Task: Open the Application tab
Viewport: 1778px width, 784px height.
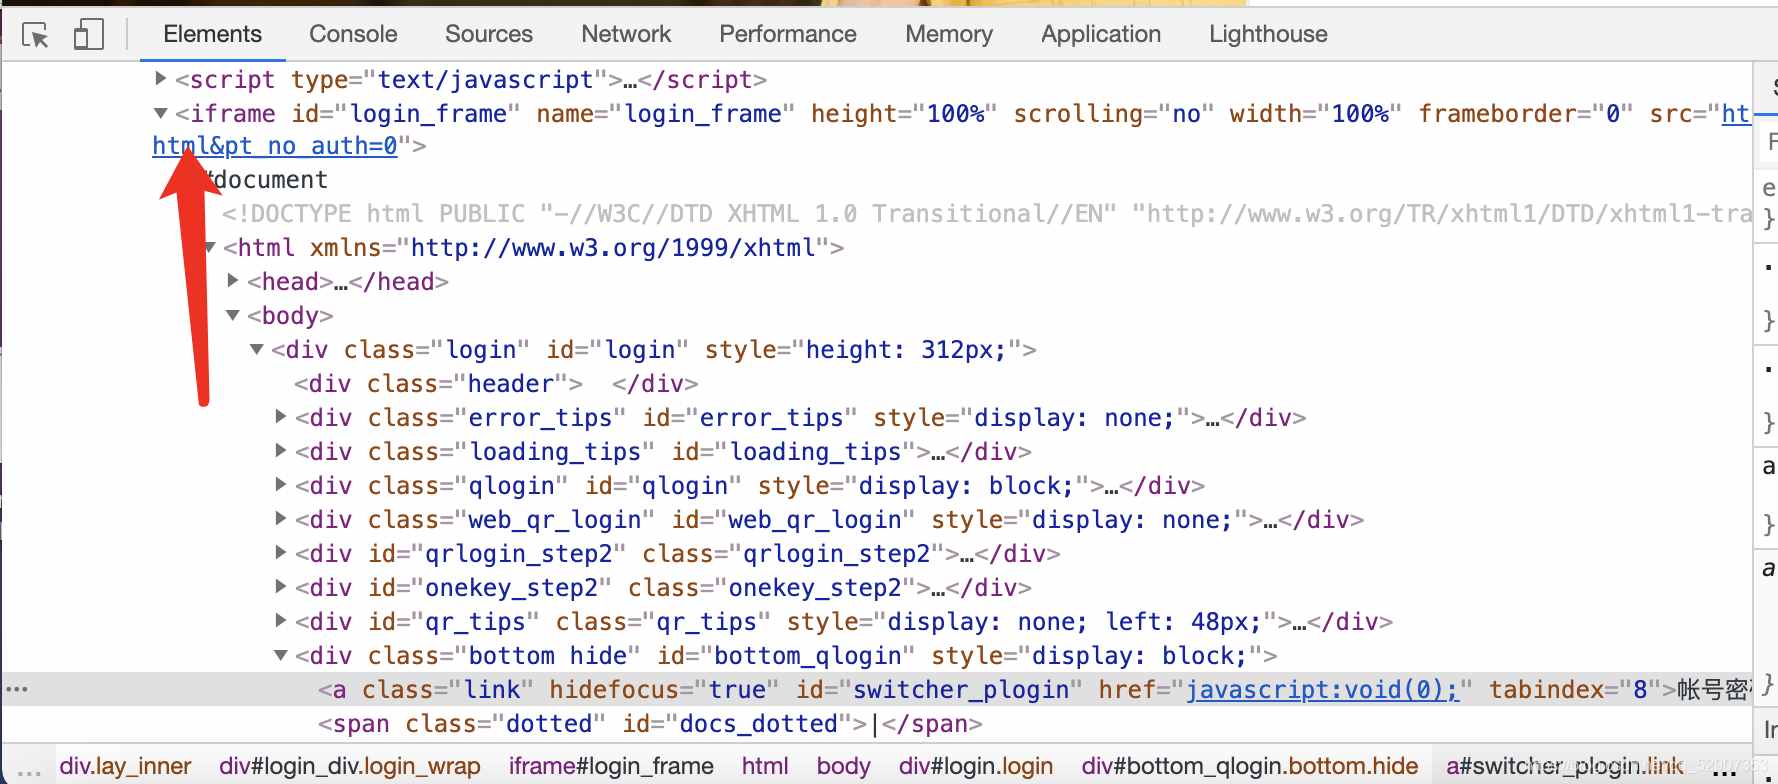Action: [x=1101, y=34]
